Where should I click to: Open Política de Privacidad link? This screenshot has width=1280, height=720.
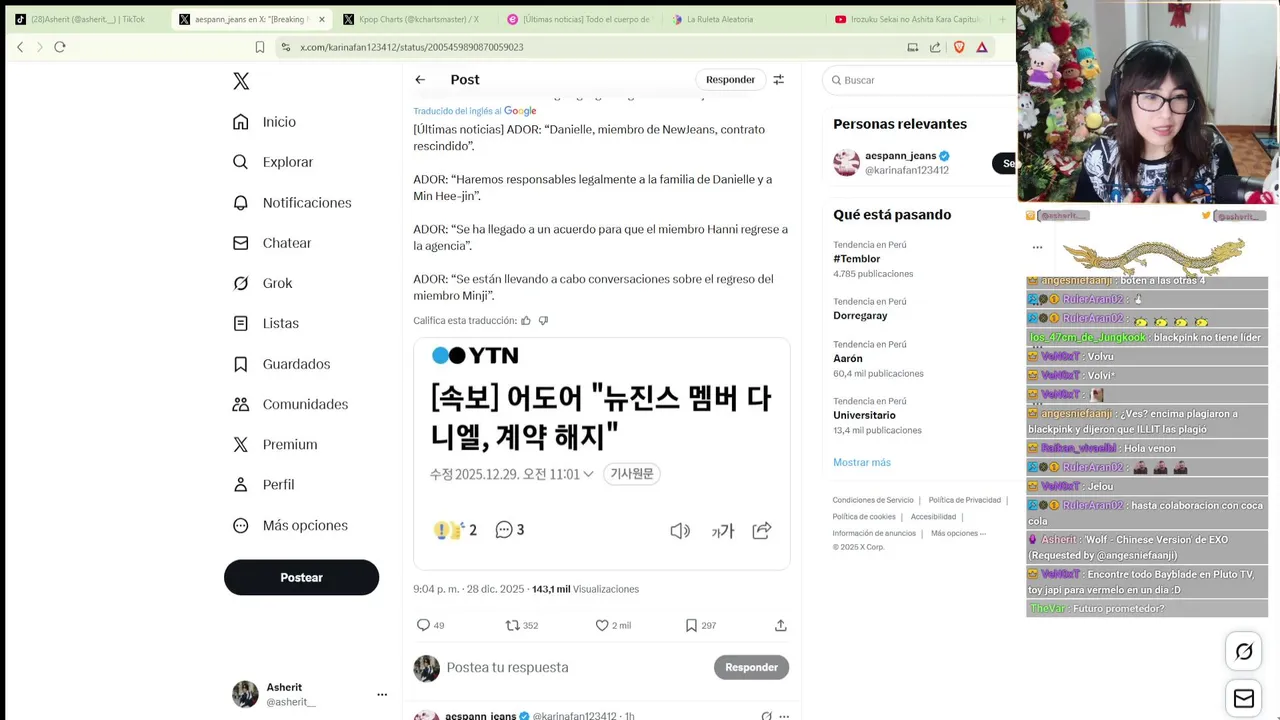(964, 500)
